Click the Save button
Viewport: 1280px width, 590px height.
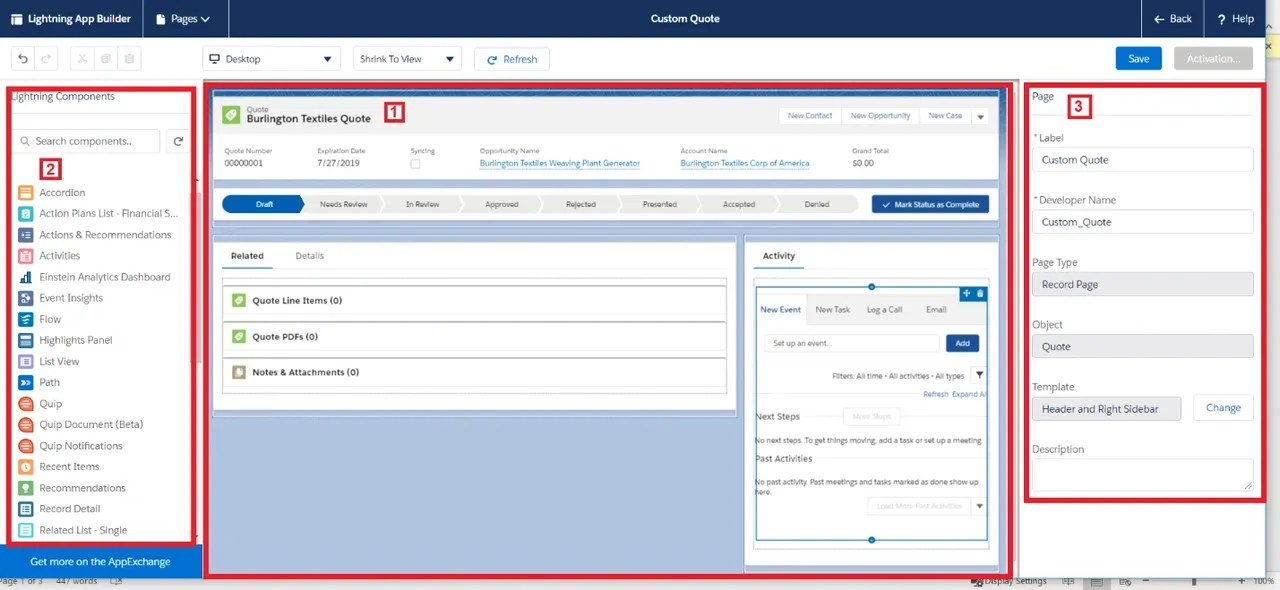[x=1138, y=59]
